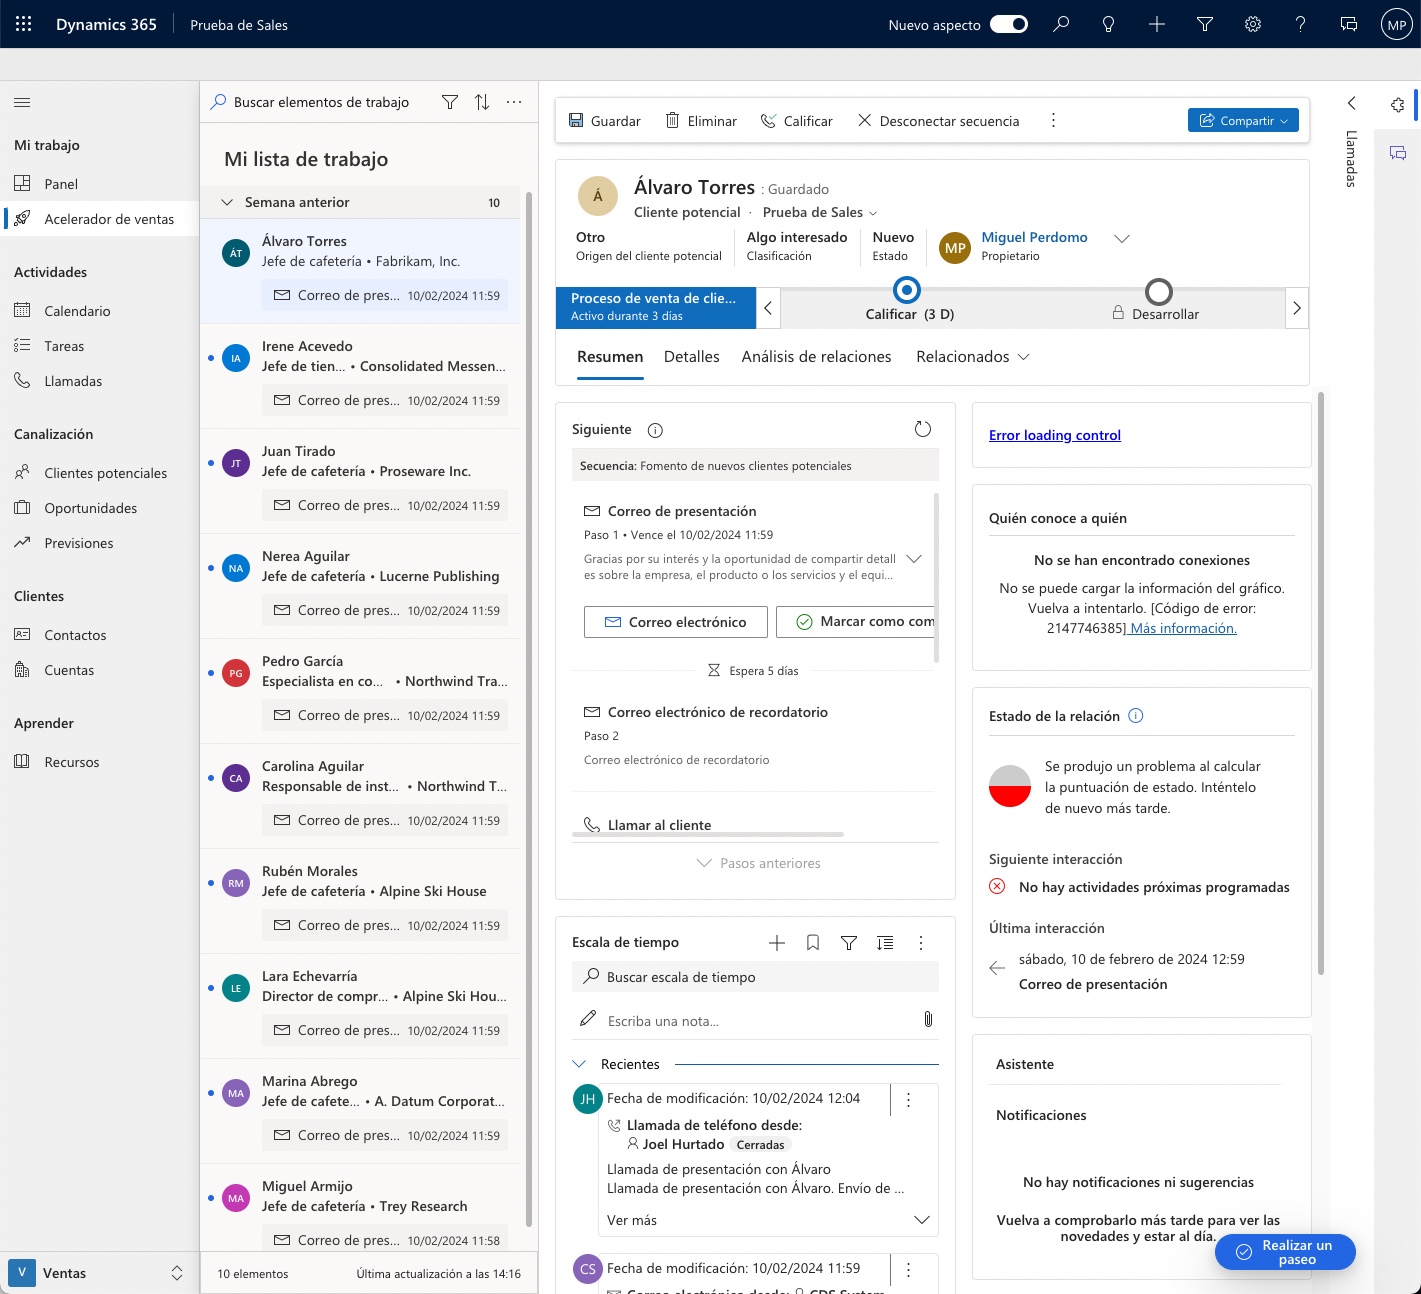Screen dimensions: 1421x1294
Task: Open the search magnifier in top bar
Action: pos(1061,24)
